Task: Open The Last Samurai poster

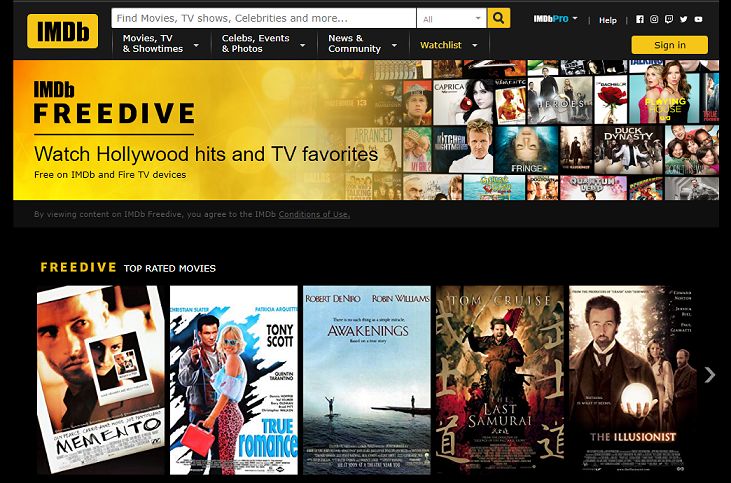Action: [x=500, y=380]
